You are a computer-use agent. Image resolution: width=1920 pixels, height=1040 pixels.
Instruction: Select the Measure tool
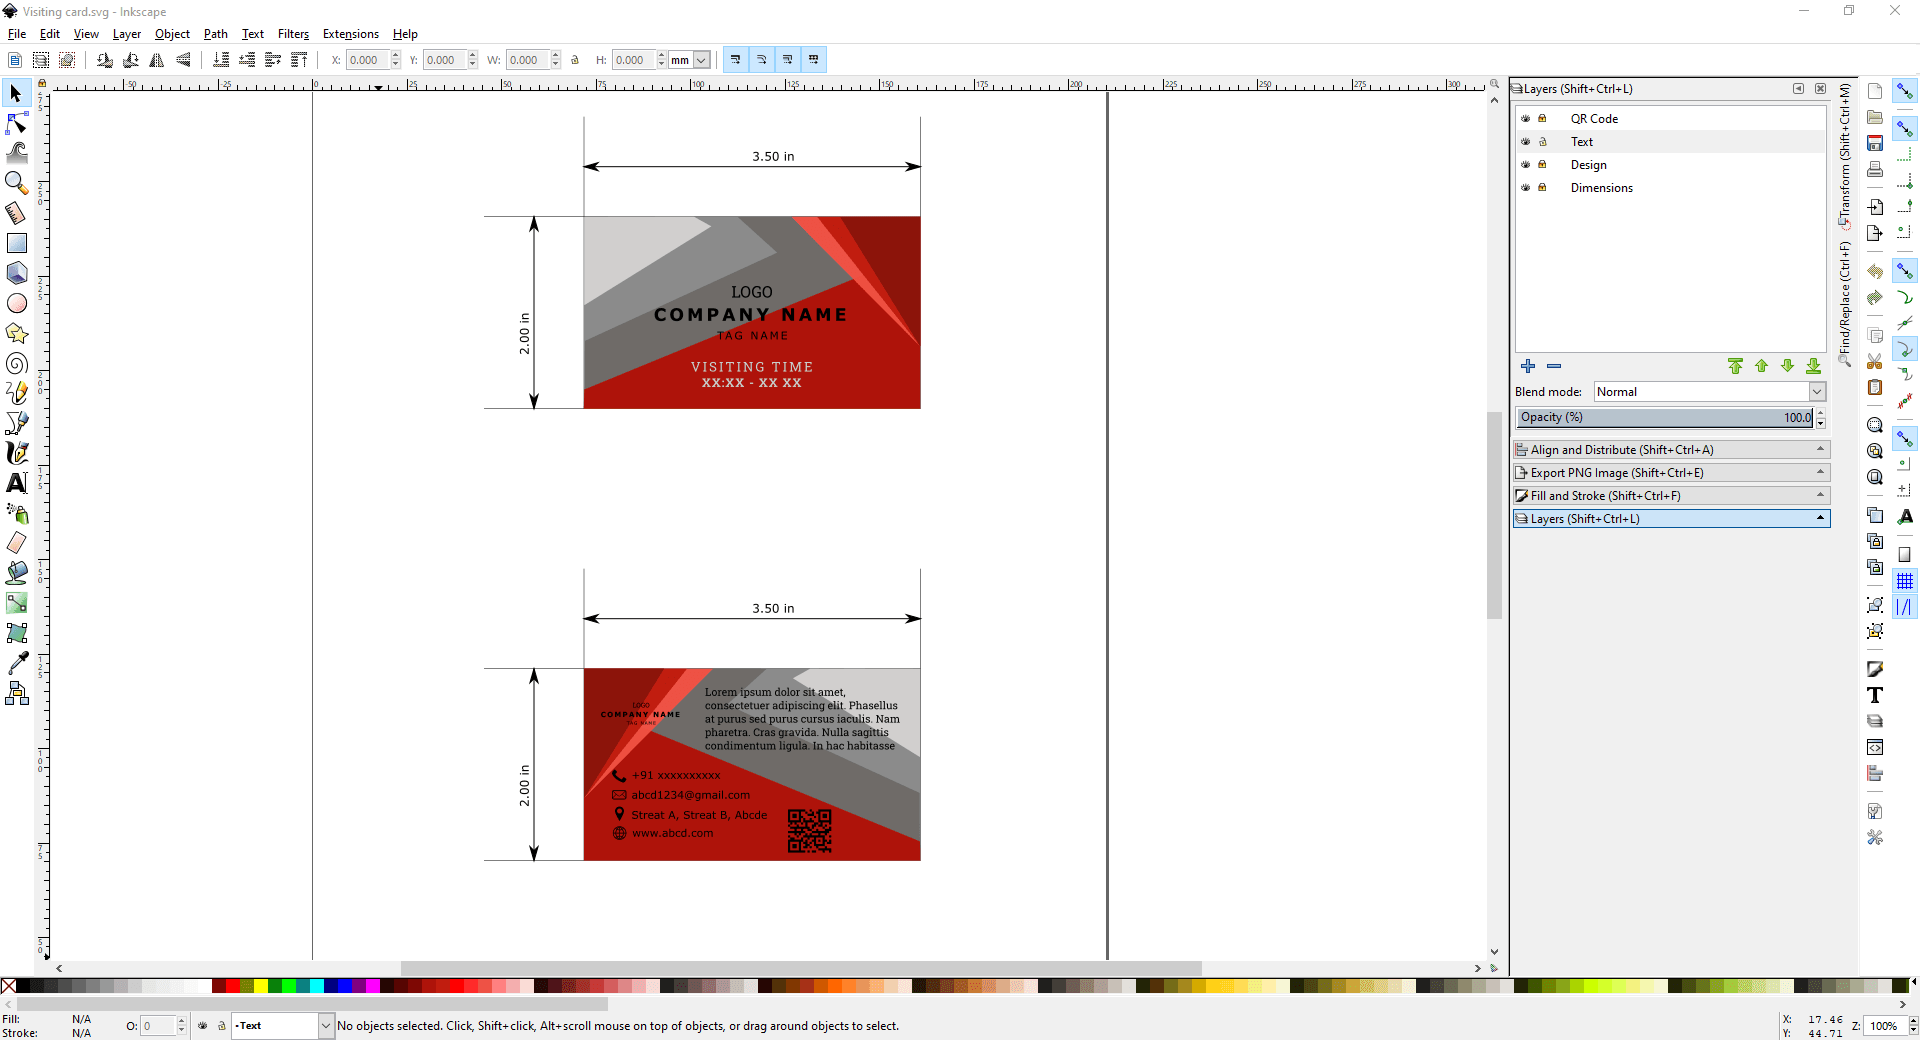click(x=16, y=213)
